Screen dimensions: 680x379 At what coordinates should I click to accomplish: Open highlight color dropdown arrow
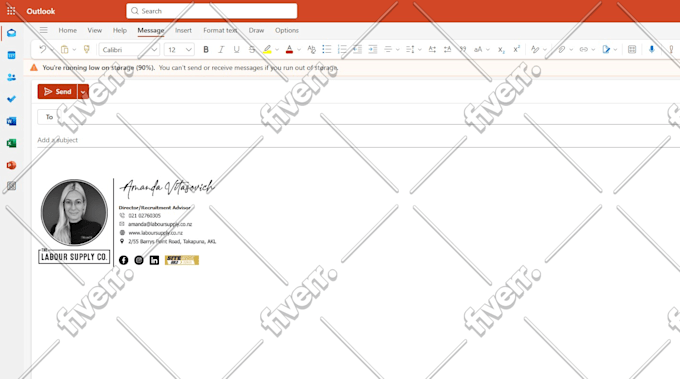(x=277, y=50)
